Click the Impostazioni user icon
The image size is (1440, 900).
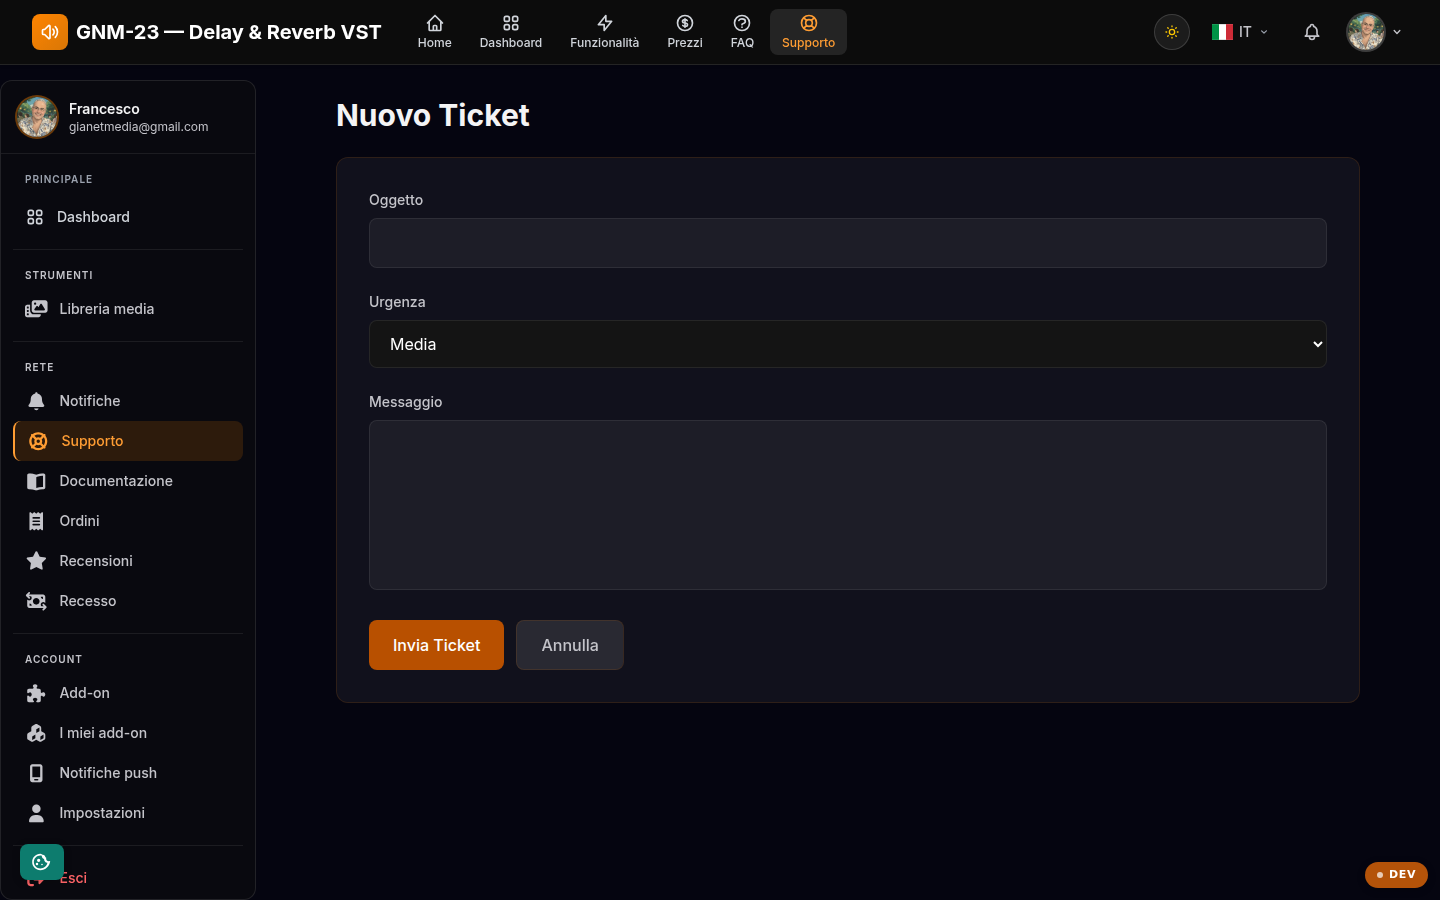pyautogui.click(x=36, y=813)
